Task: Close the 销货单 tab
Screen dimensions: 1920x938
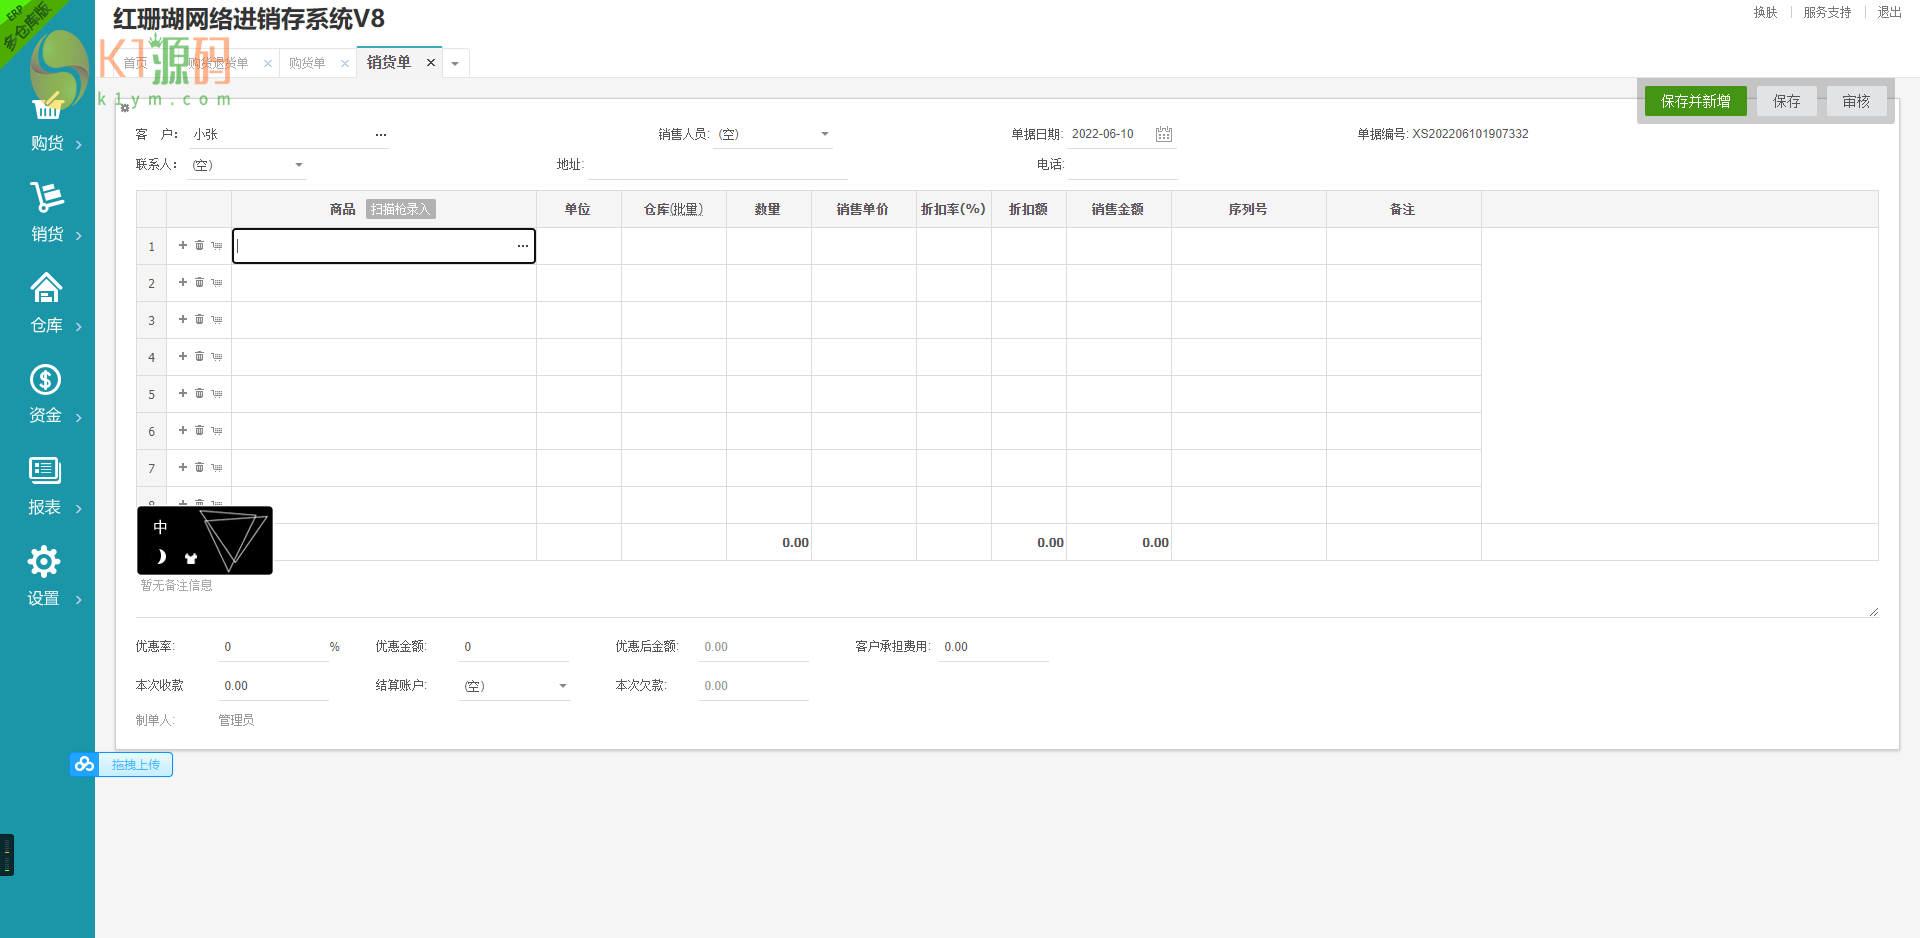Action: [431, 62]
